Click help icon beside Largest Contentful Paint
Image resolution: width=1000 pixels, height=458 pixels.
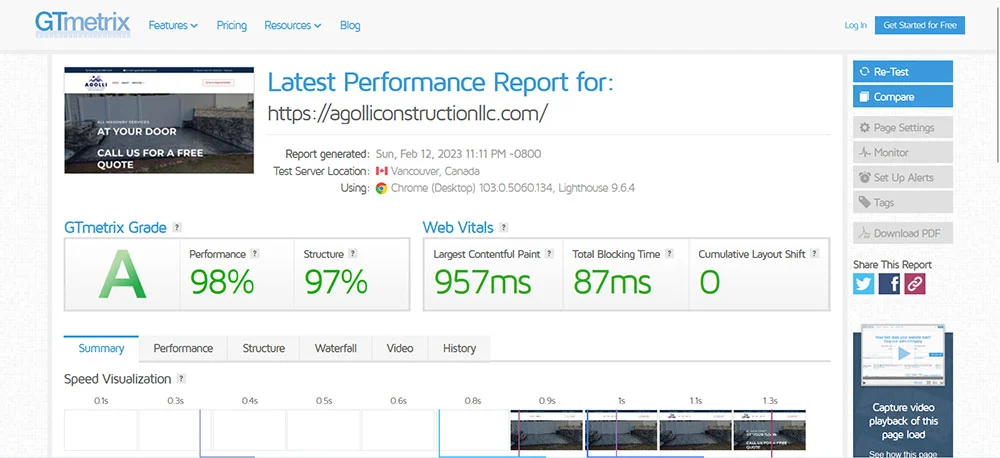coord(549,254)
